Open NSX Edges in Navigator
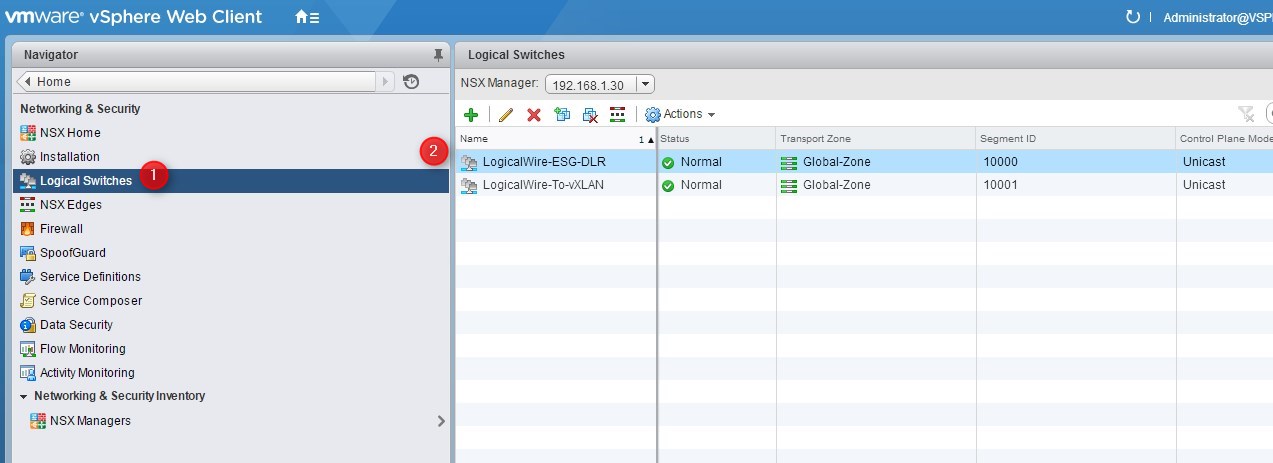Viewport: 1273px width, 463px height. coord(70,205)
